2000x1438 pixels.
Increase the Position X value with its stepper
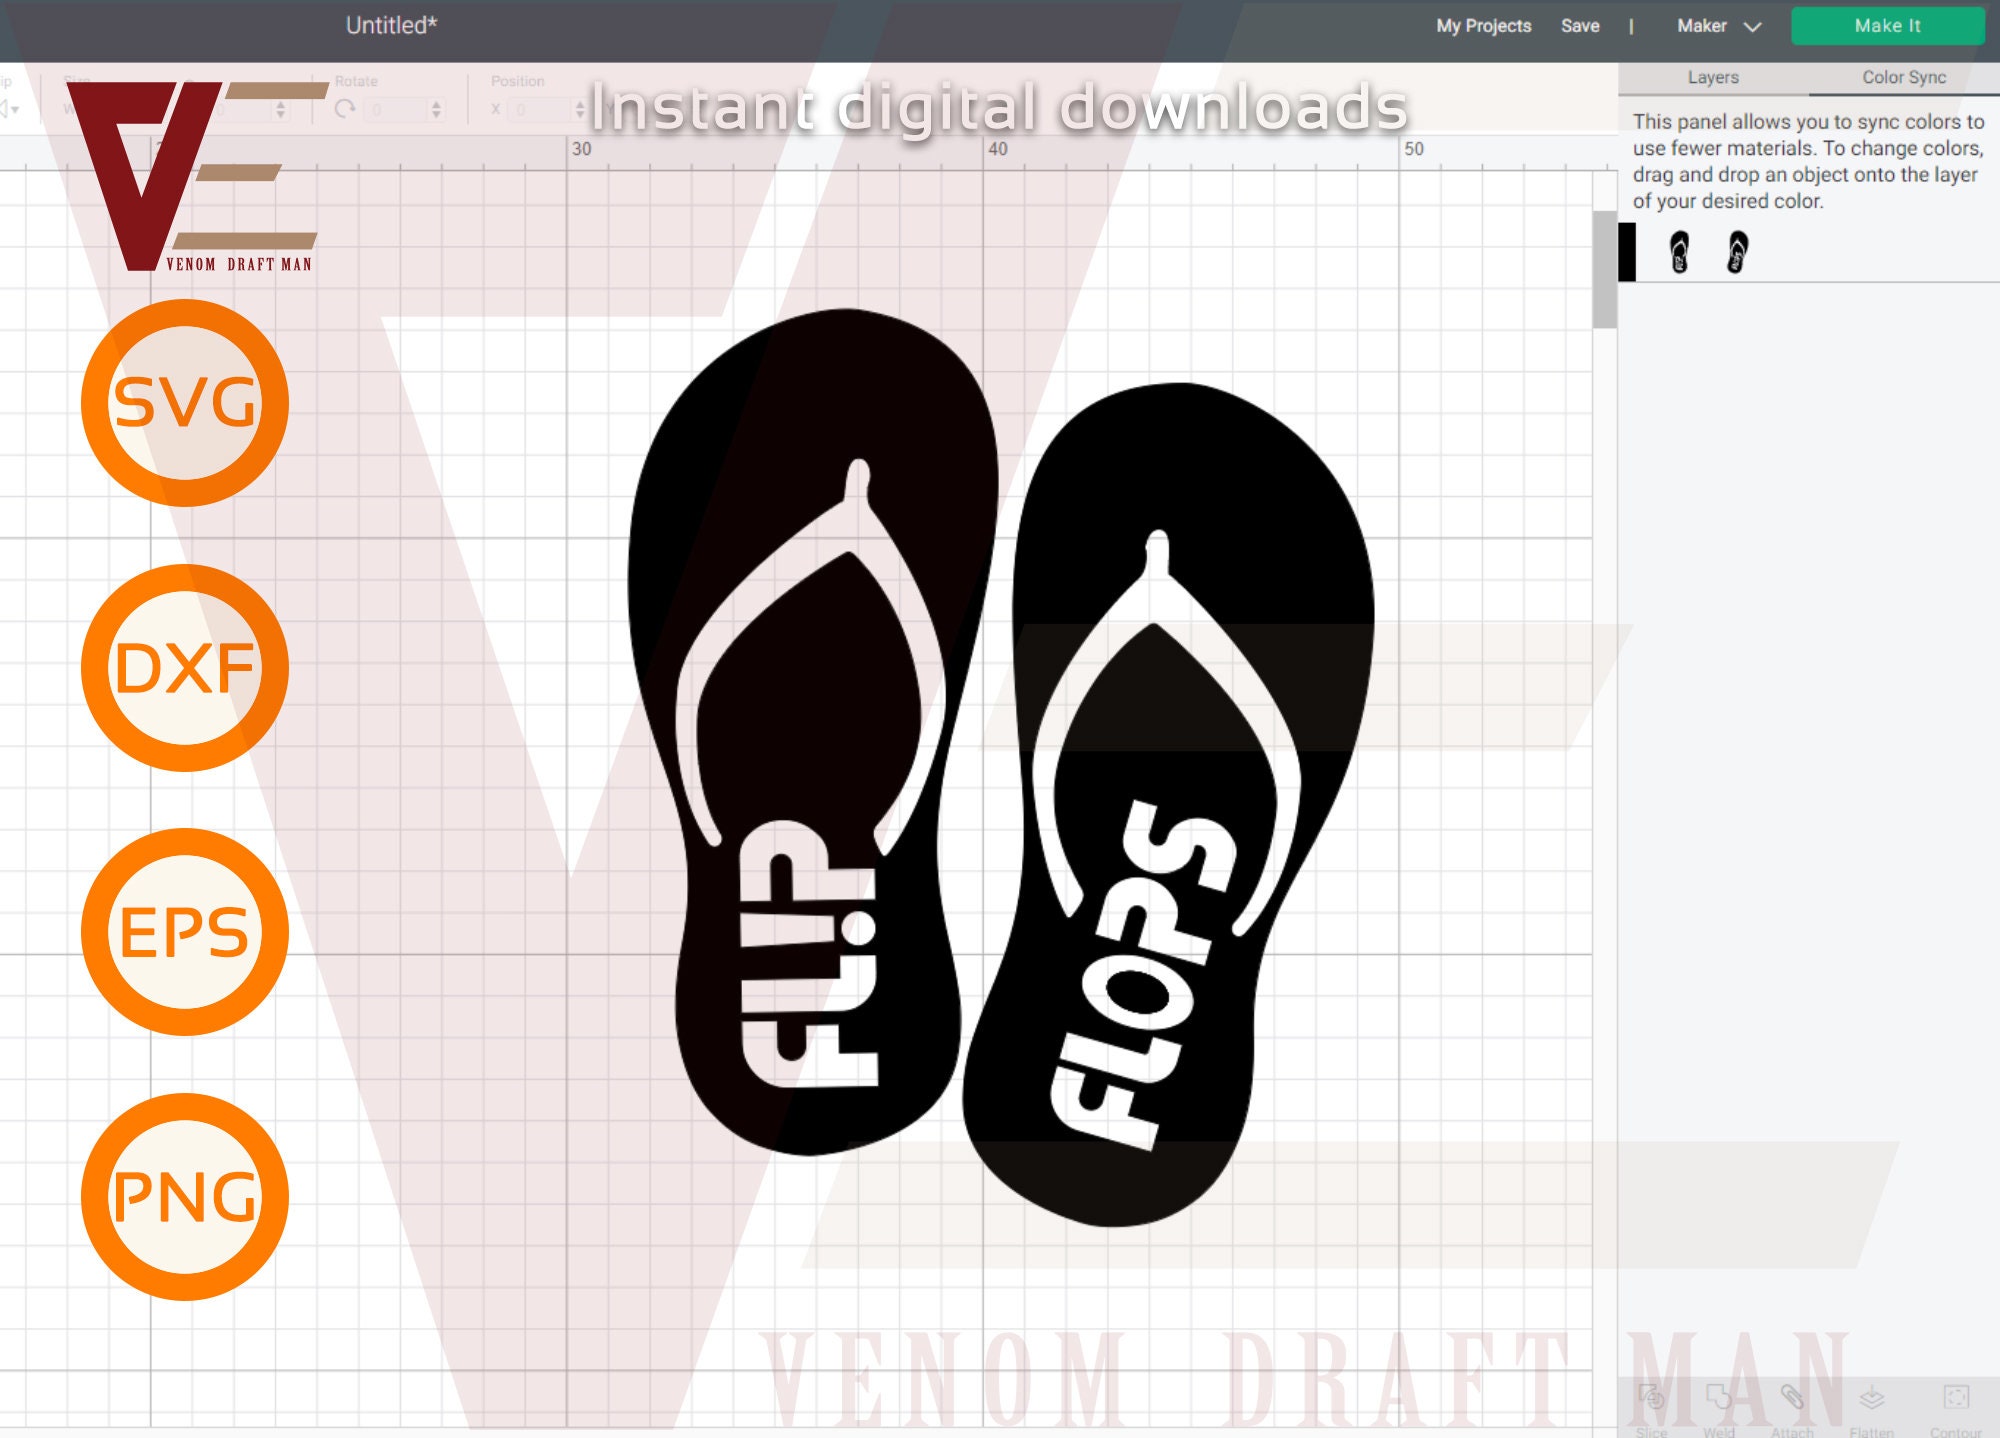point(580,104)
